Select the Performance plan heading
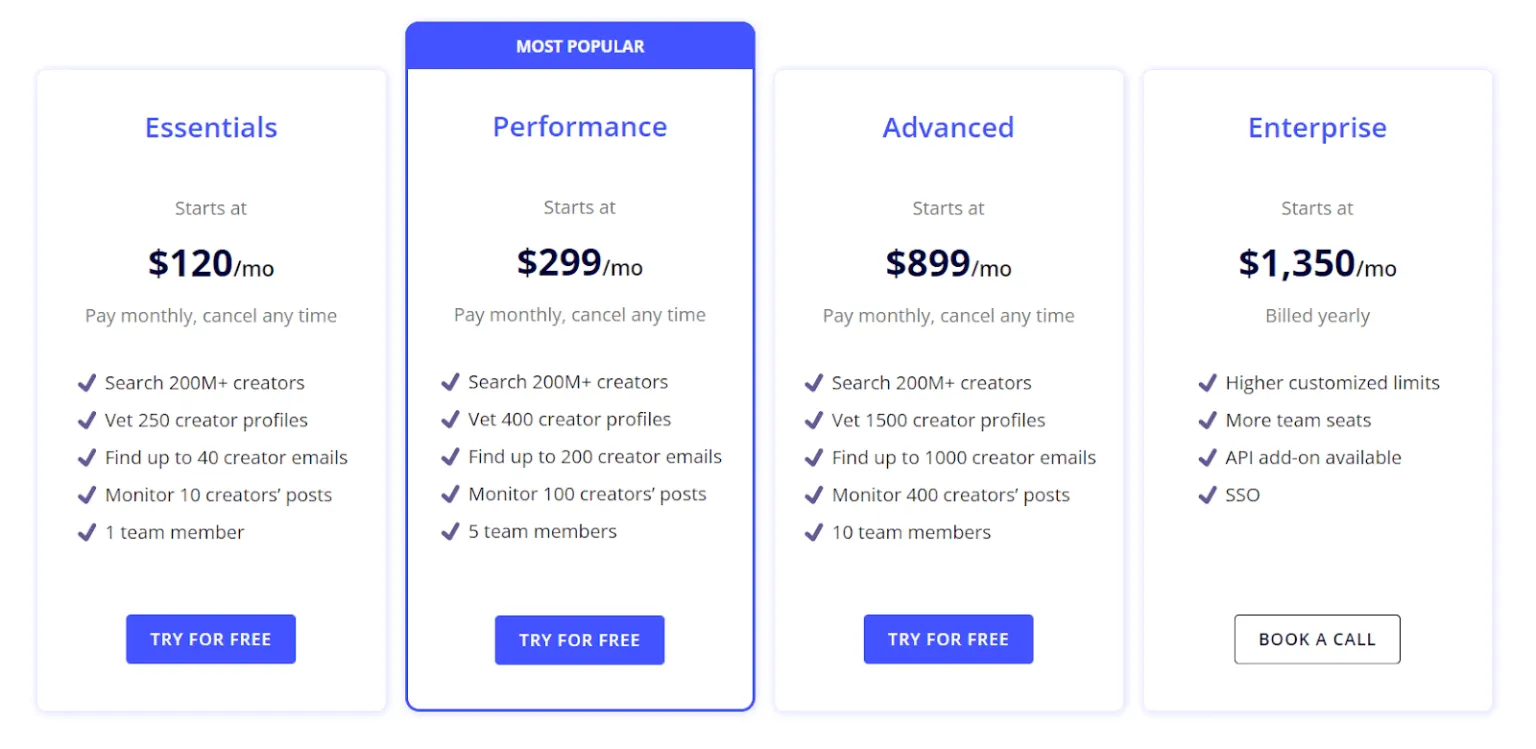This screenshot has width=1536, height=749. 580,127
